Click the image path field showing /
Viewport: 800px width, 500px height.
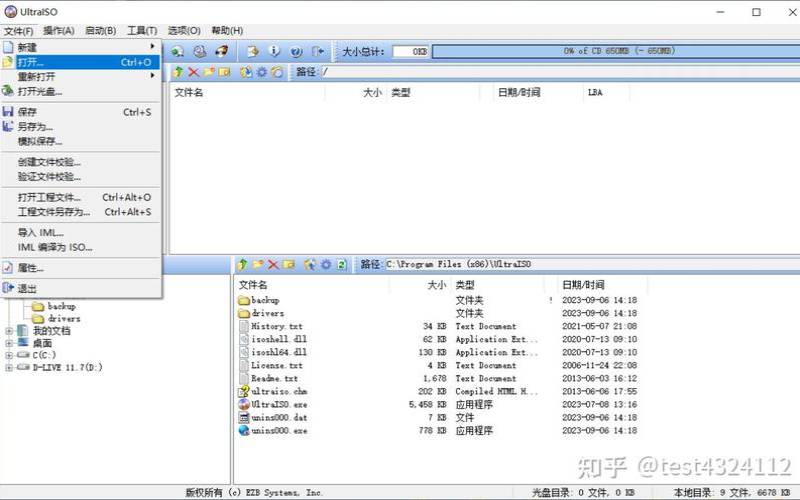[x=560, y=72]
